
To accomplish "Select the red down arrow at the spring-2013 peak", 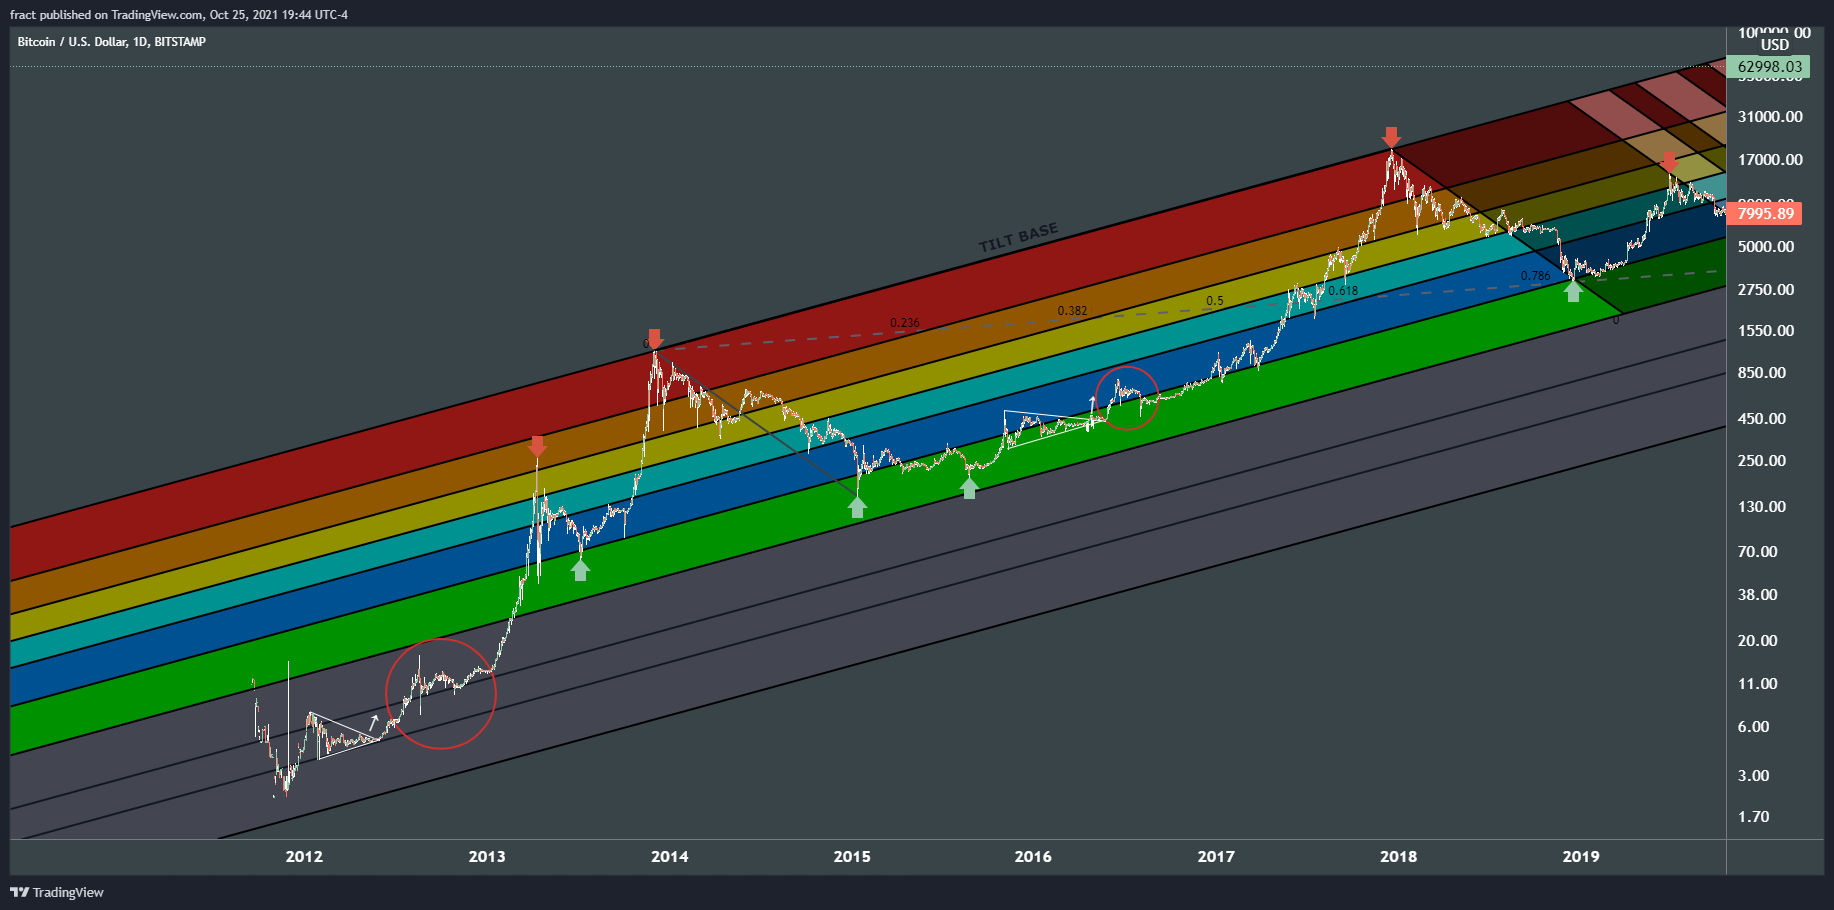I will 537,446.
